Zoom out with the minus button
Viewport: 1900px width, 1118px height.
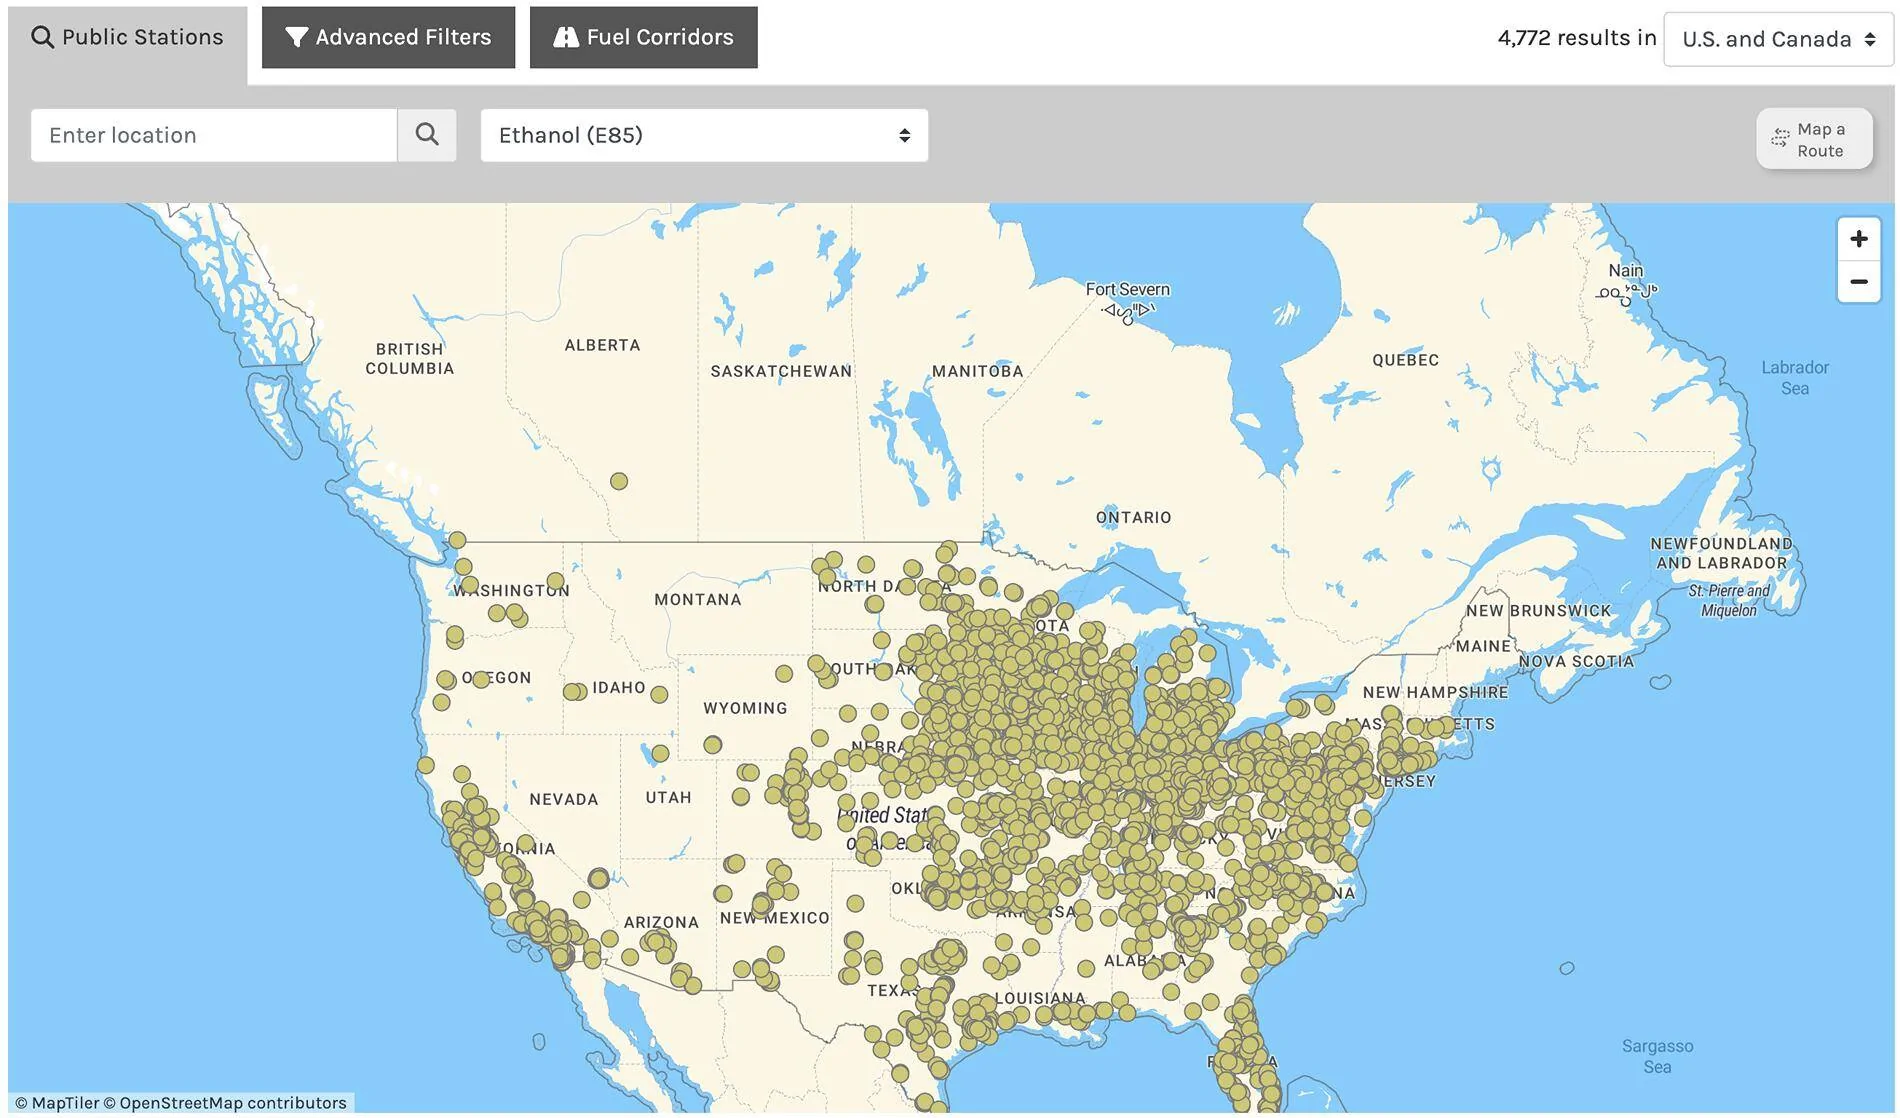point(1859,282)
